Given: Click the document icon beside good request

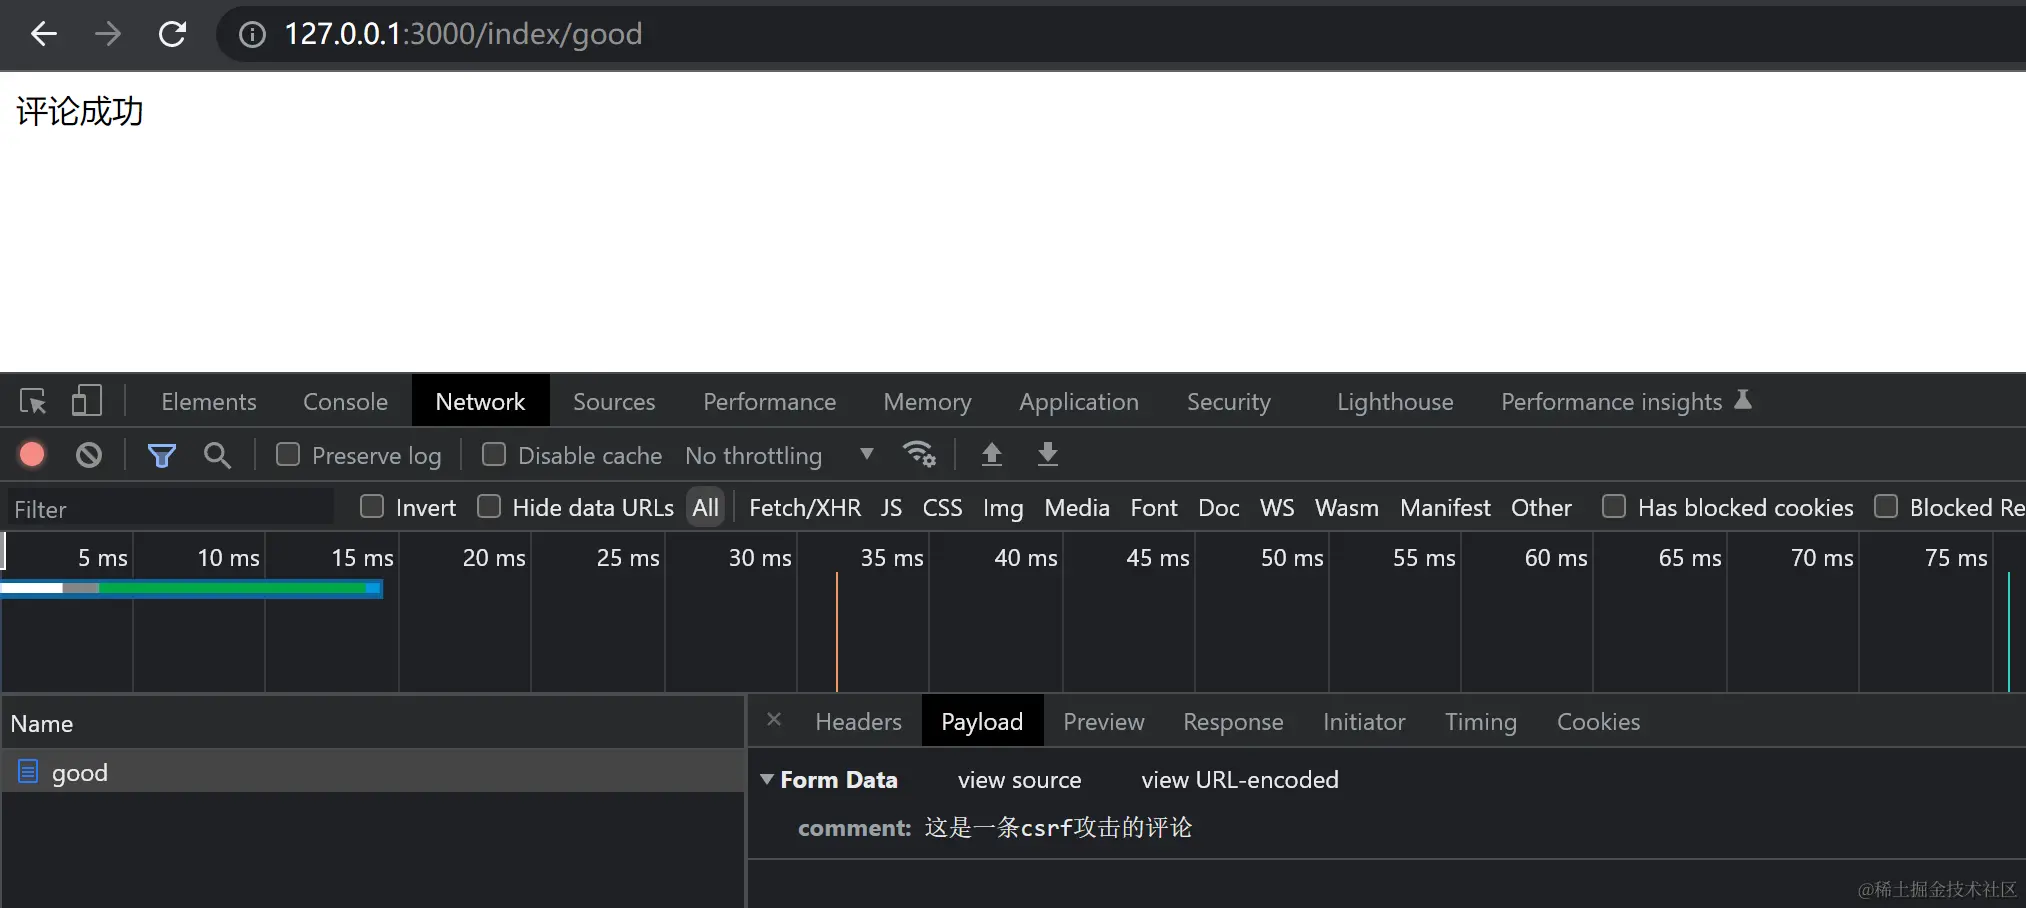Looking at the screenshot, I should tap(28, 771).
